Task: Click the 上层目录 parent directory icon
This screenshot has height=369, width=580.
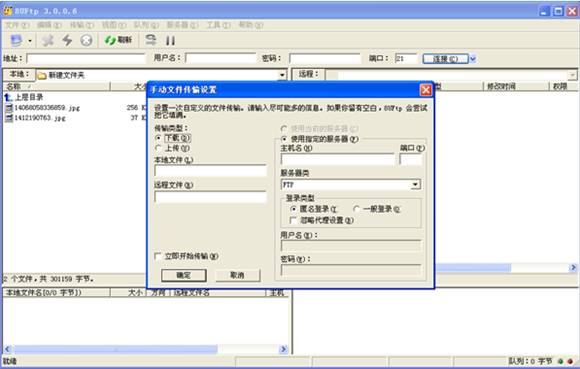Action: click(x=9, y=97)
